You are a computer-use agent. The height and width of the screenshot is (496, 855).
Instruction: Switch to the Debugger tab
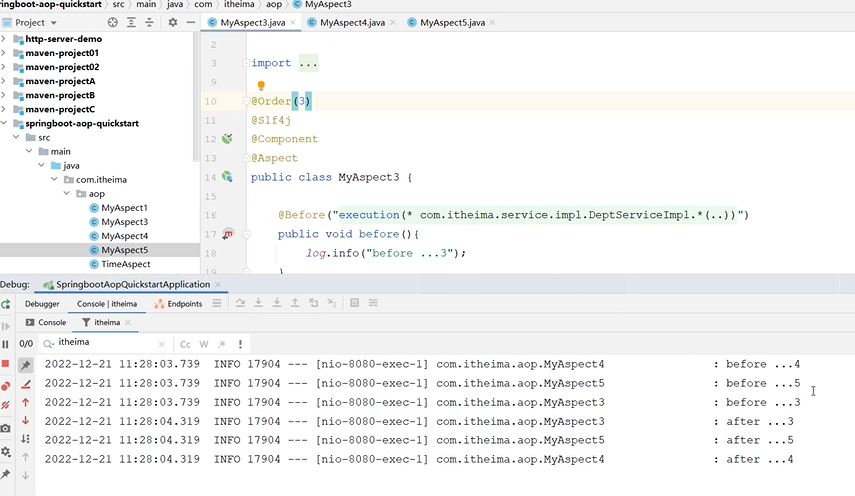pyautogui.click(x=42, y=304)
